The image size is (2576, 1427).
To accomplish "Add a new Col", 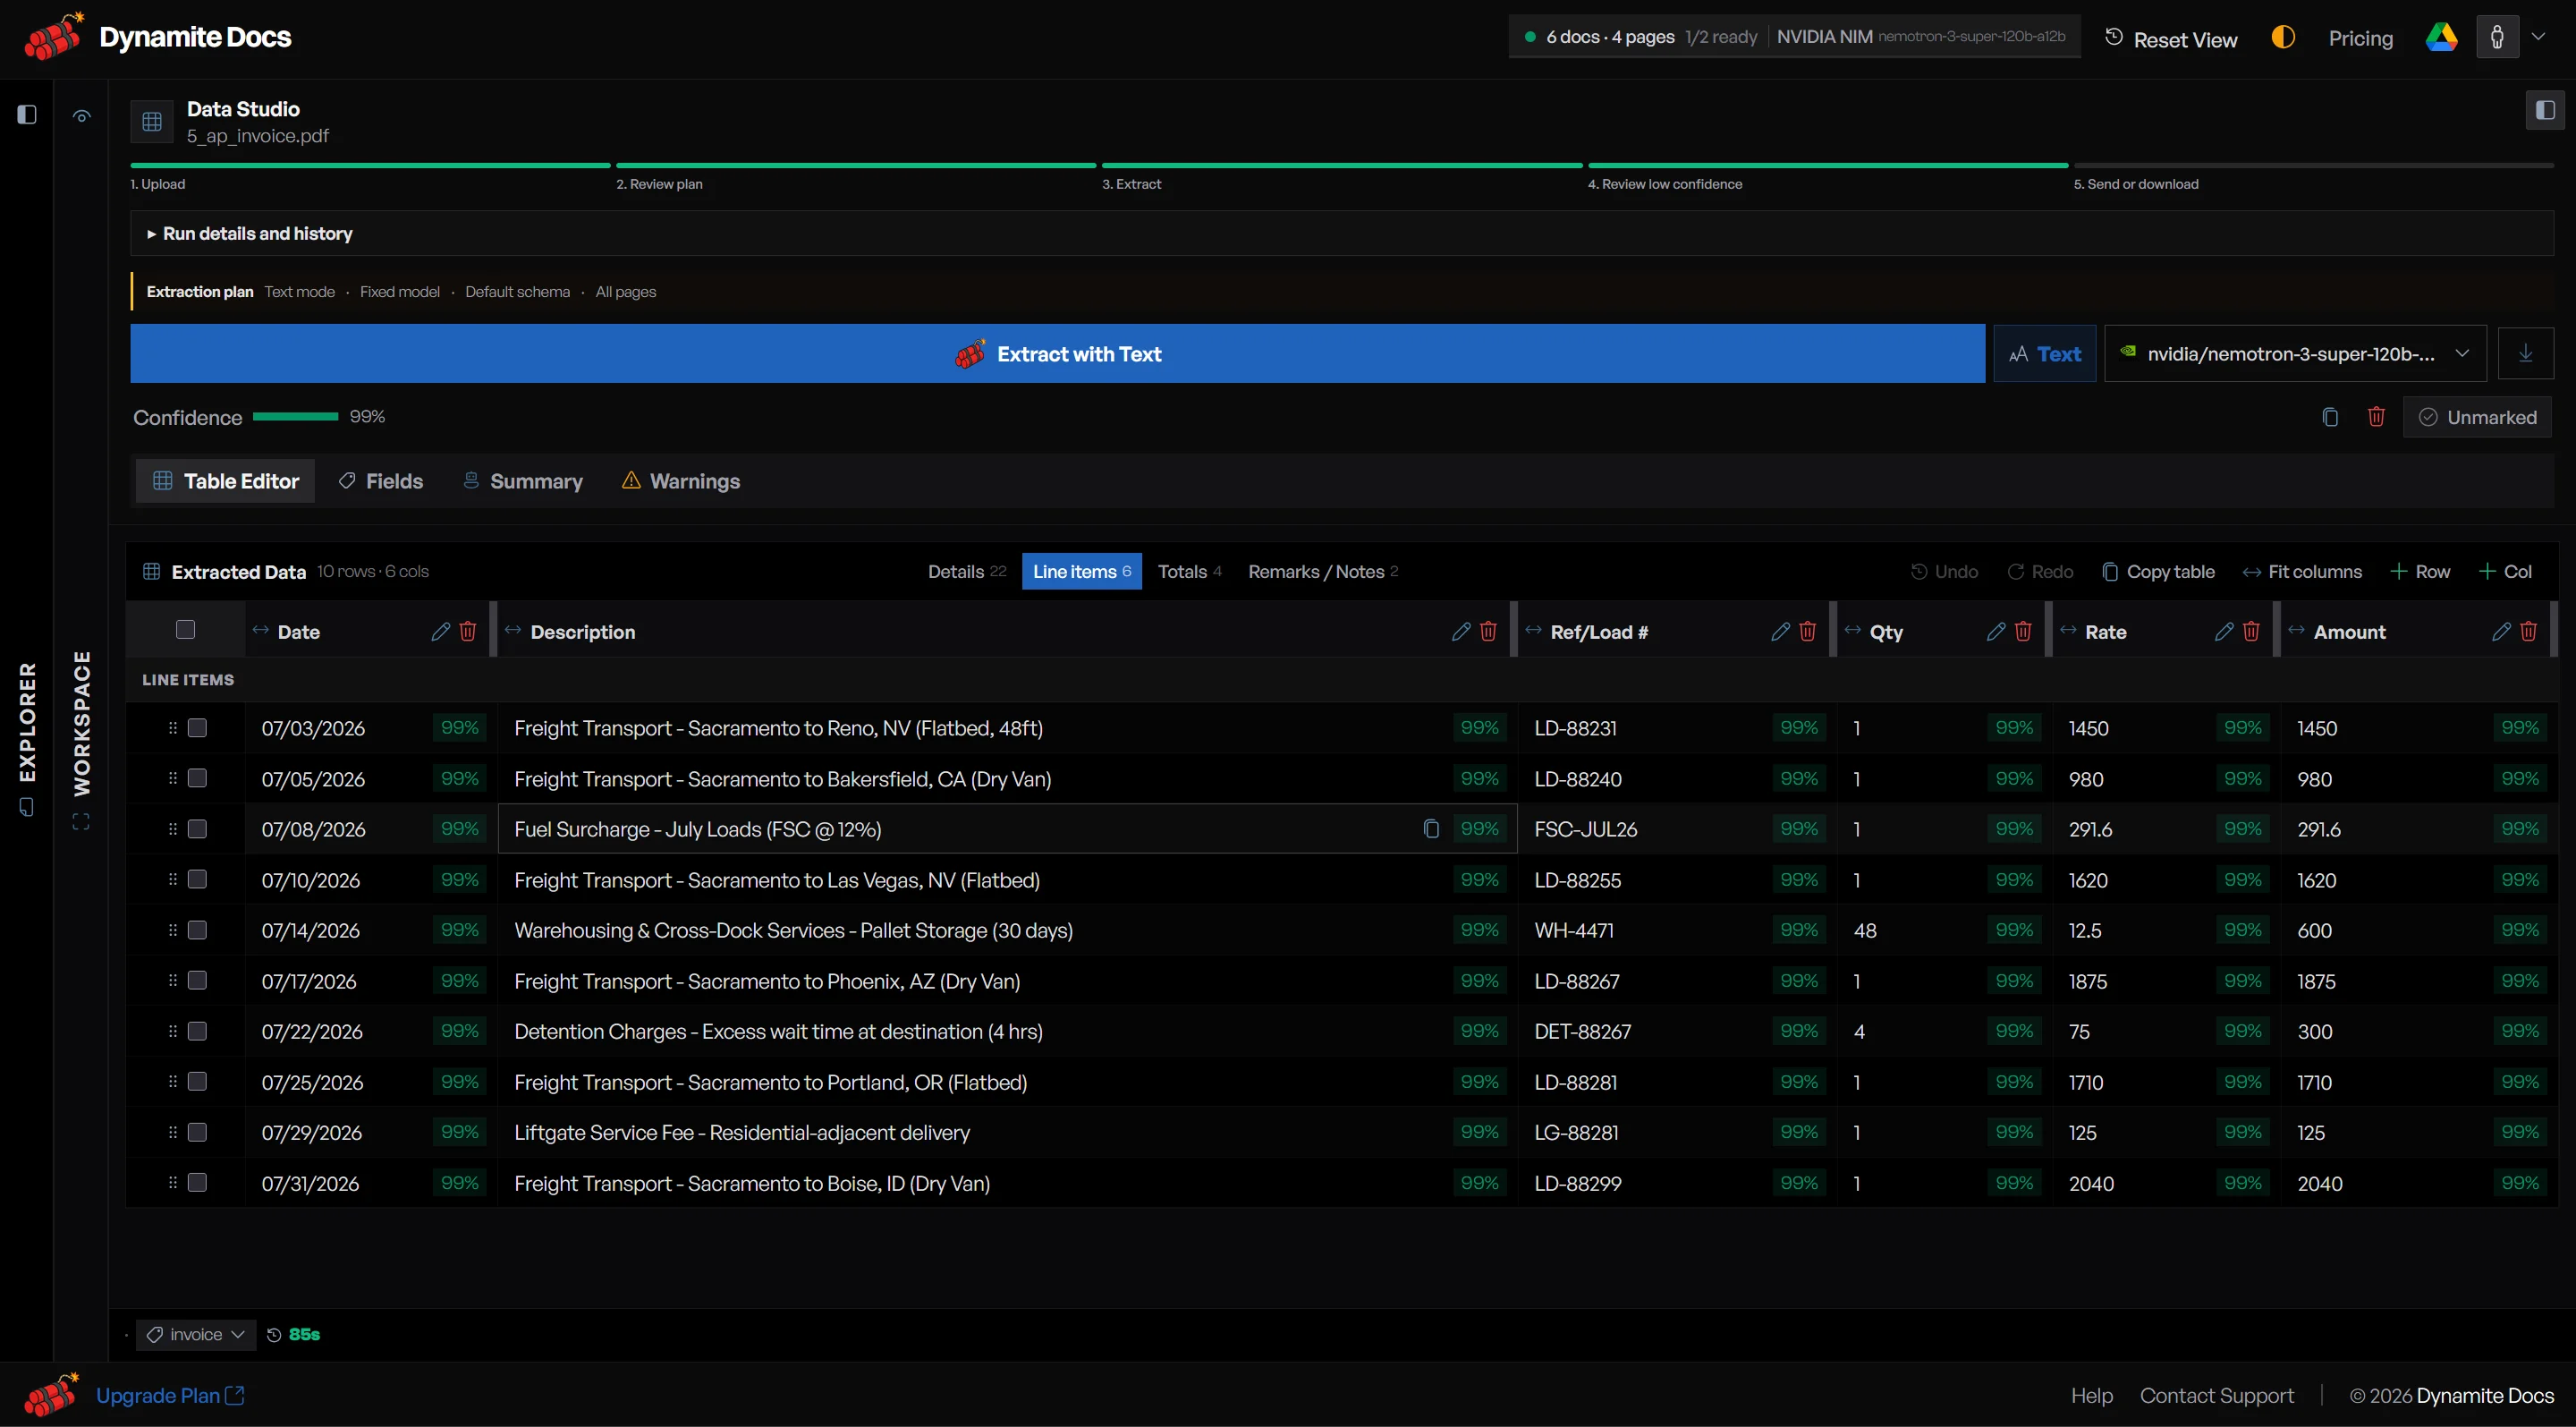I will [x=2506, y=572].
